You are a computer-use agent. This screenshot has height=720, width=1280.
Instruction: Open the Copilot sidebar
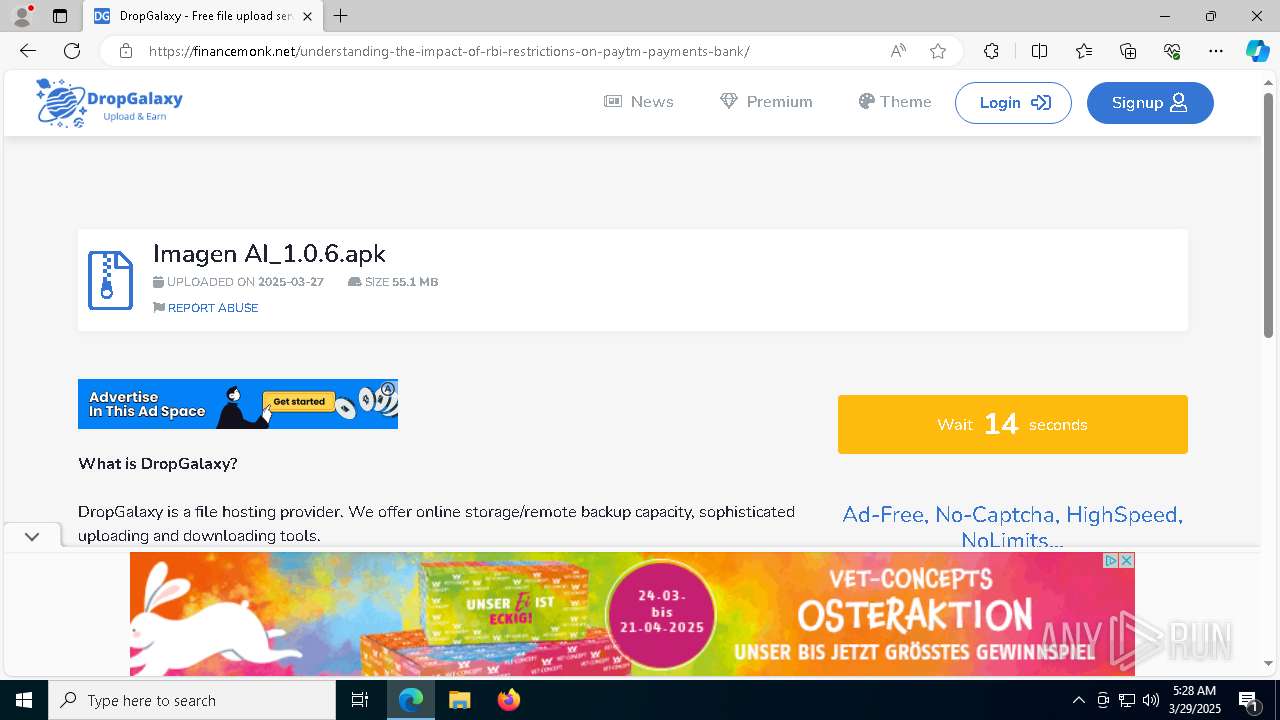point(1257,51)
